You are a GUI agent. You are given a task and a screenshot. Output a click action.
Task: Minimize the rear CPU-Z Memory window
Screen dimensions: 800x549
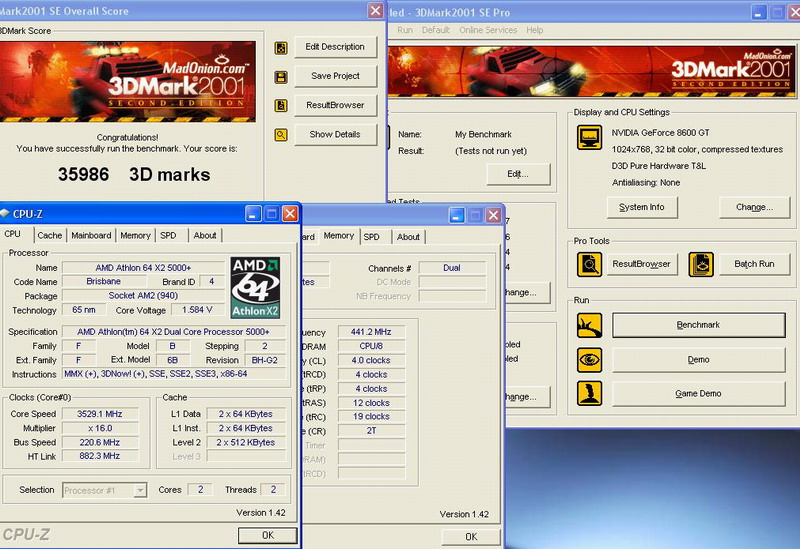click(457, 215)
